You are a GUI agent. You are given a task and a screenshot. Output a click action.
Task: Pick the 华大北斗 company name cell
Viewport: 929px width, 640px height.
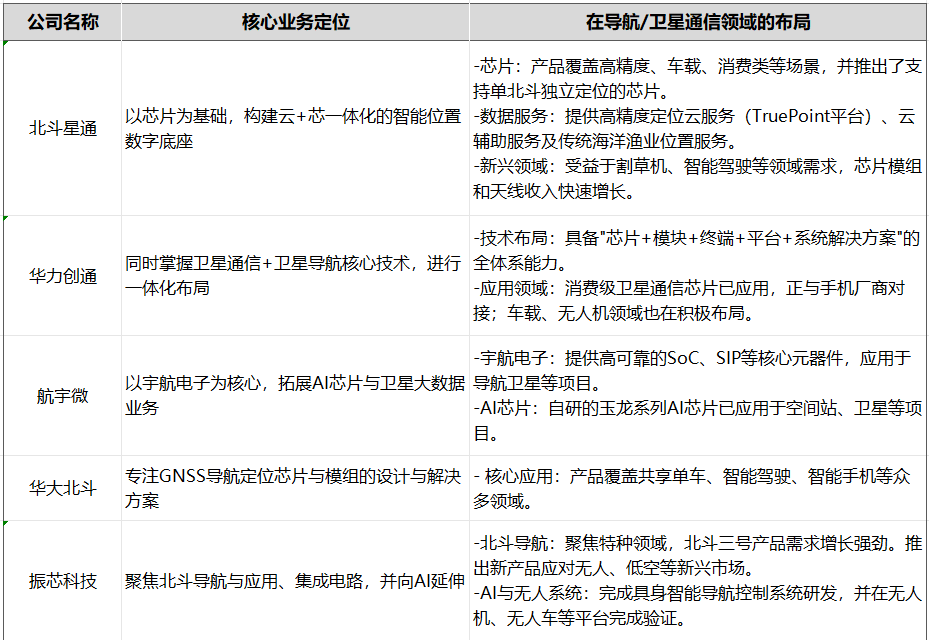(62, 488)
